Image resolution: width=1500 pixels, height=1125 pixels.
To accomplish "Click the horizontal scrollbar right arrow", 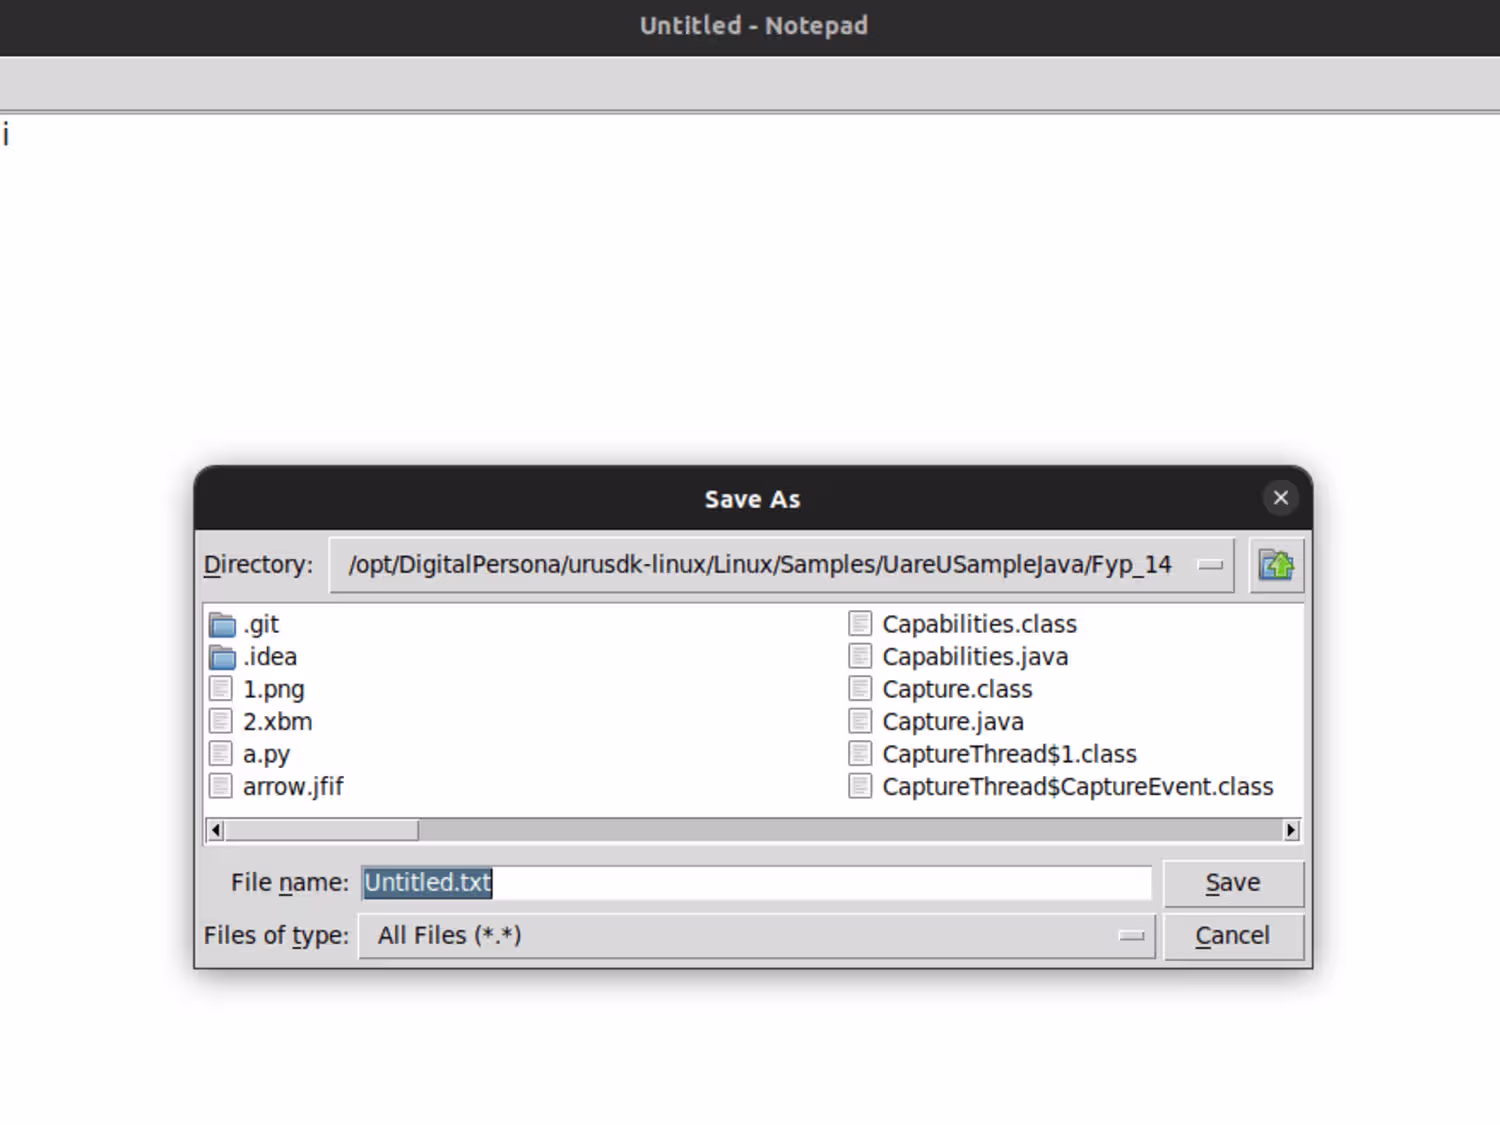I will click(x=1291, y=830).
